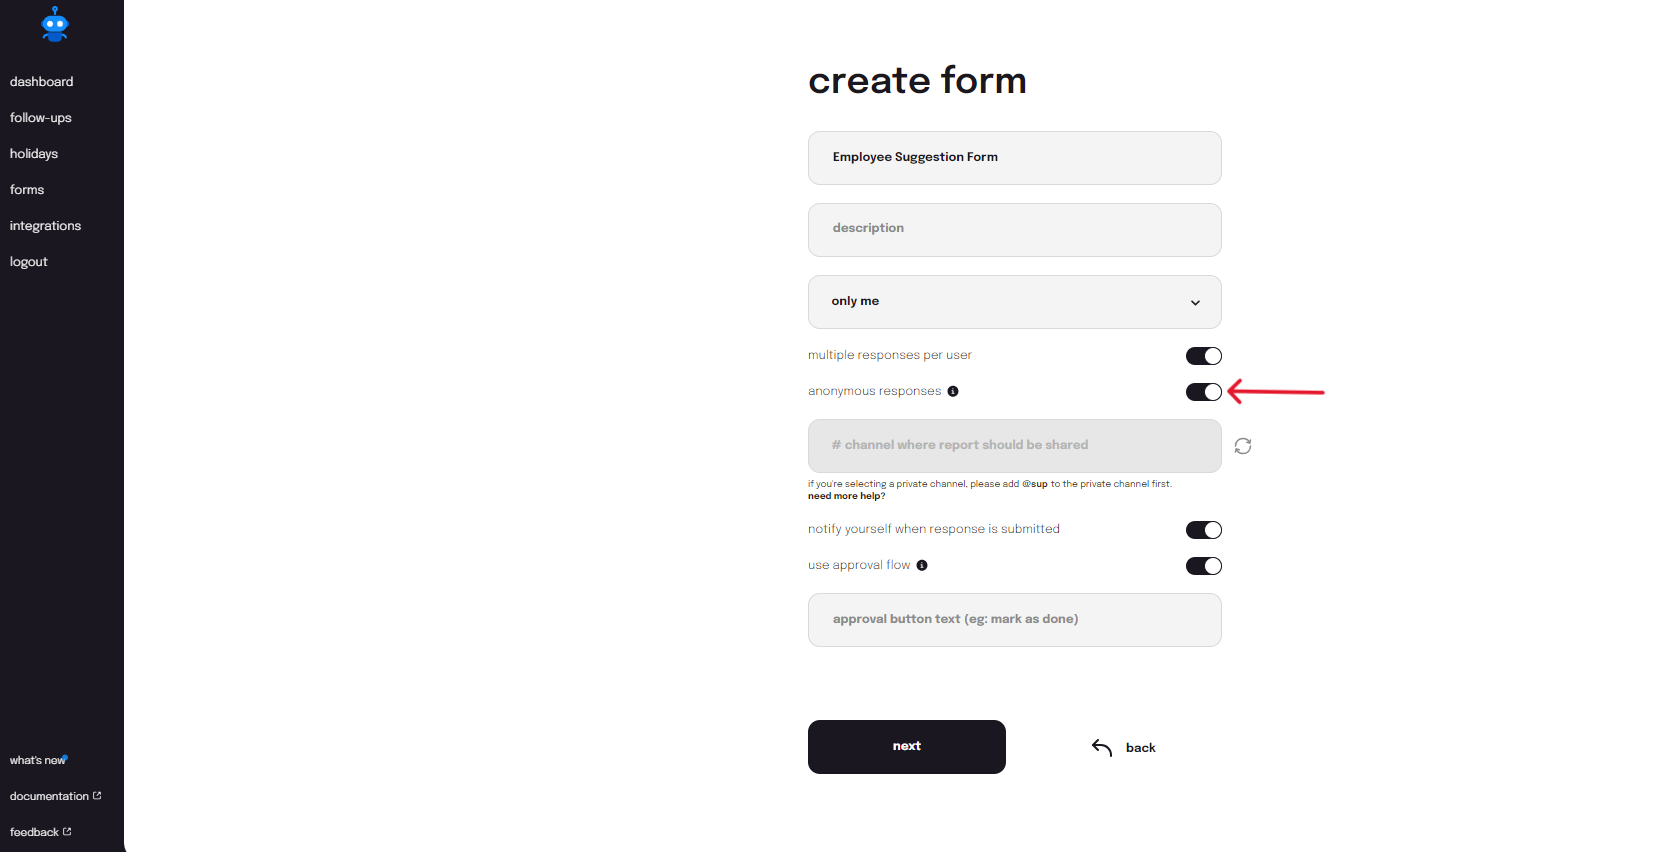Click info icon beside use approval flow

pos(922,565)
